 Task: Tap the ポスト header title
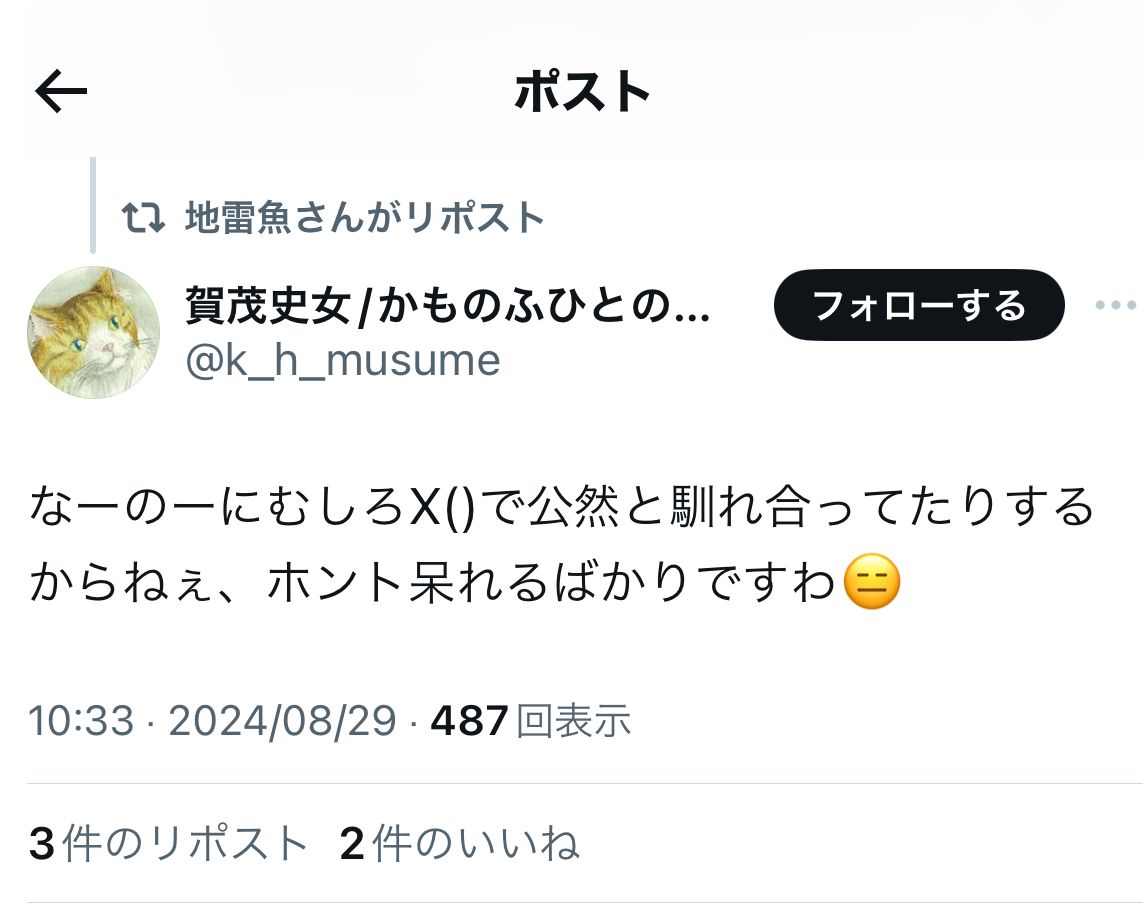point(582,92)
